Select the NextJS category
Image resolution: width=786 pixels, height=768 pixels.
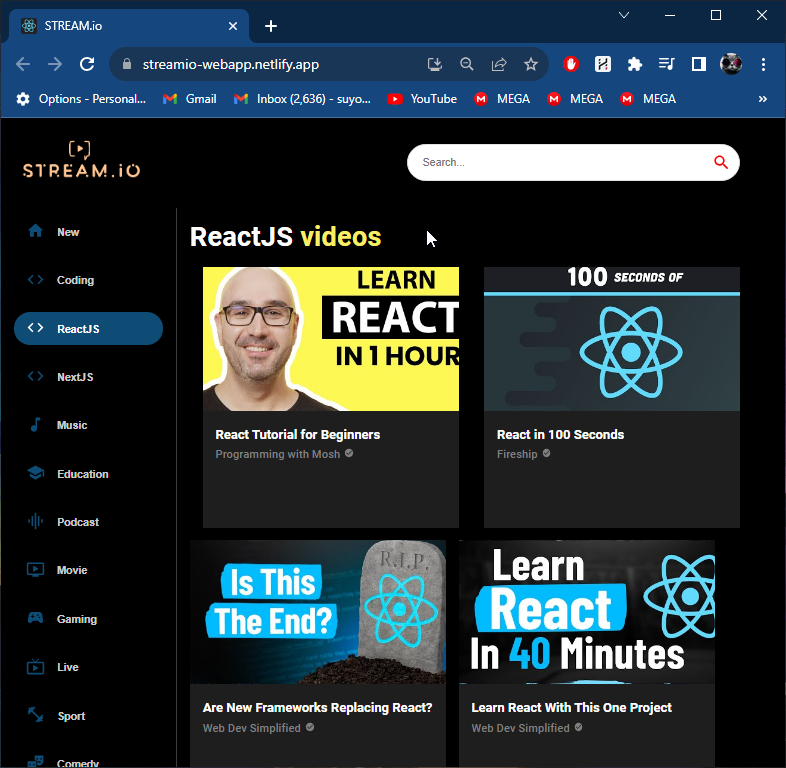tap(75, 377)
